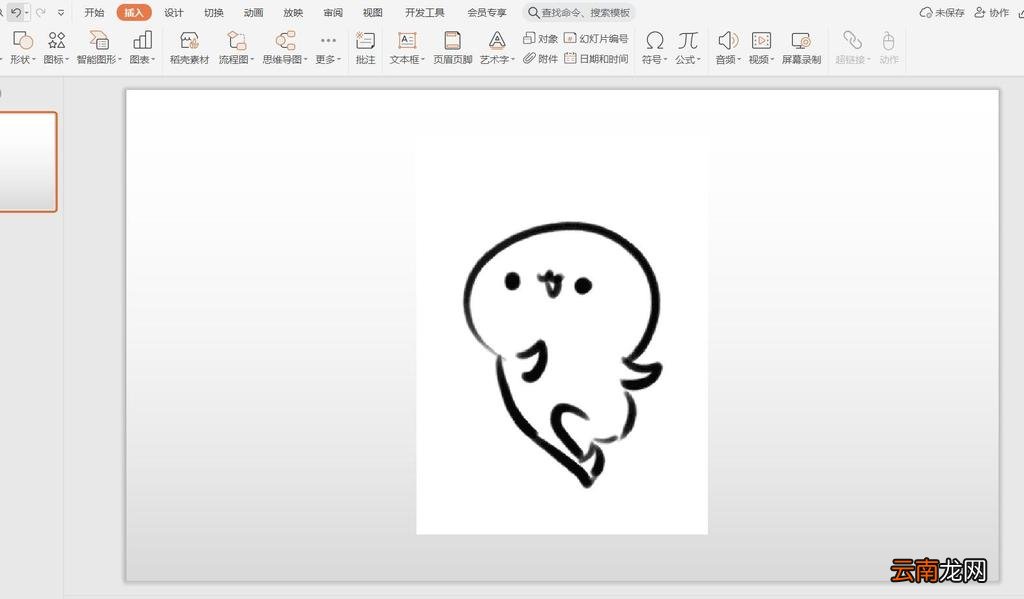
Task: Add a 批注 comment
Action: pyautogui.click(x=366, y=48)
